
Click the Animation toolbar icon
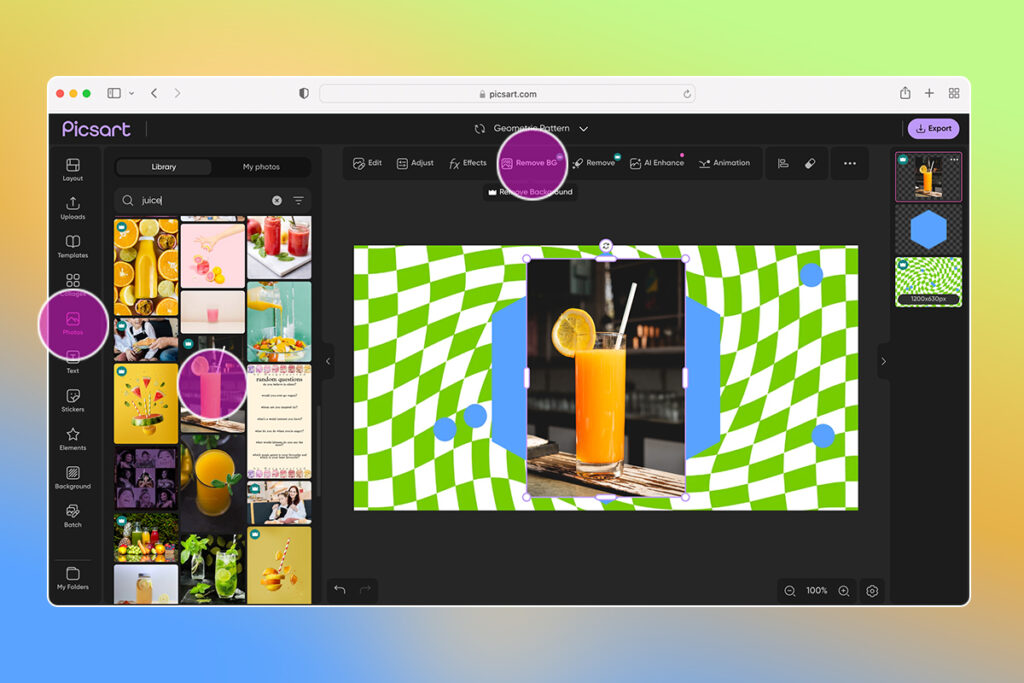click(x=725, y=162)
